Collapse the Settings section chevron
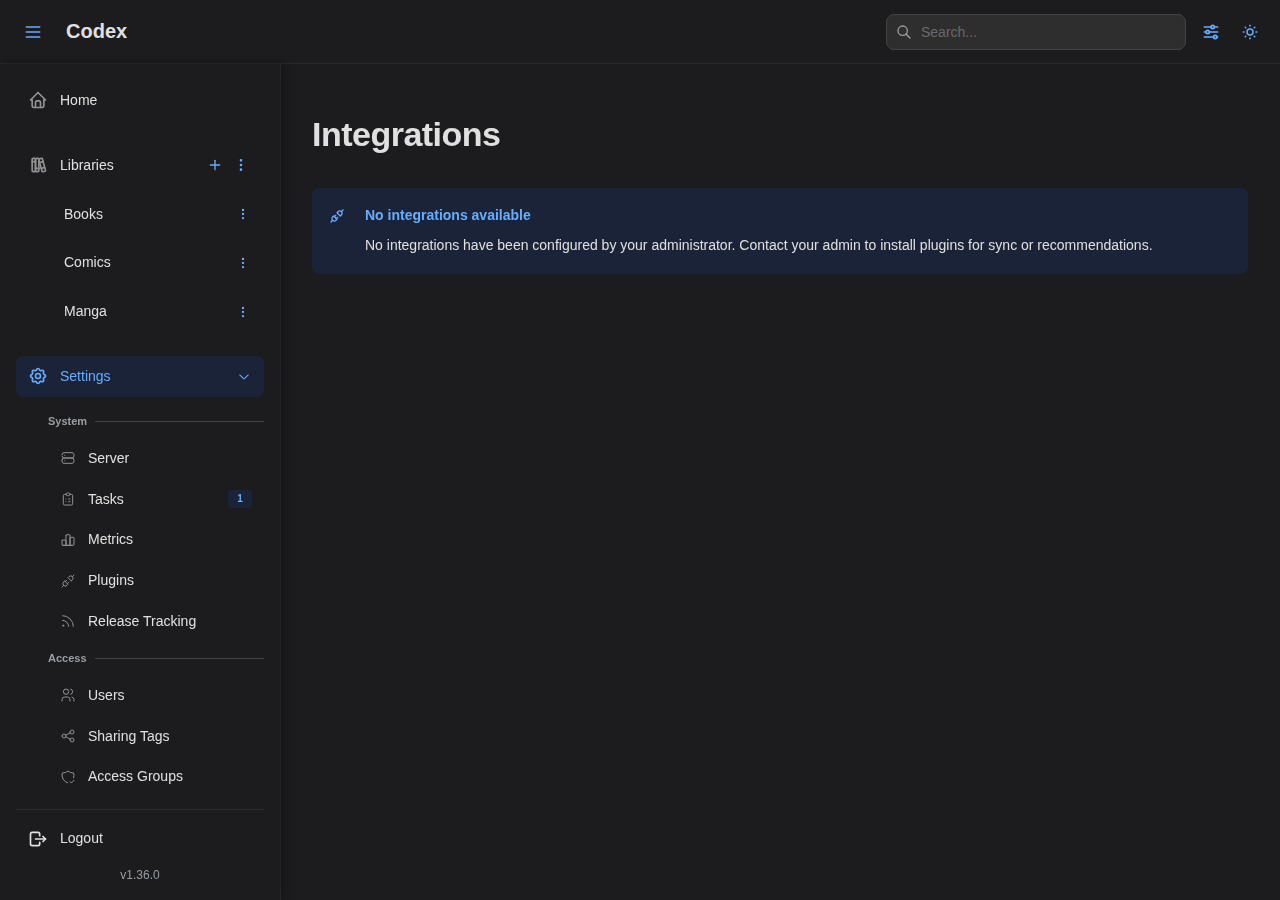The height and width of the screenshot is (900, 1280). tap(244, 377)
